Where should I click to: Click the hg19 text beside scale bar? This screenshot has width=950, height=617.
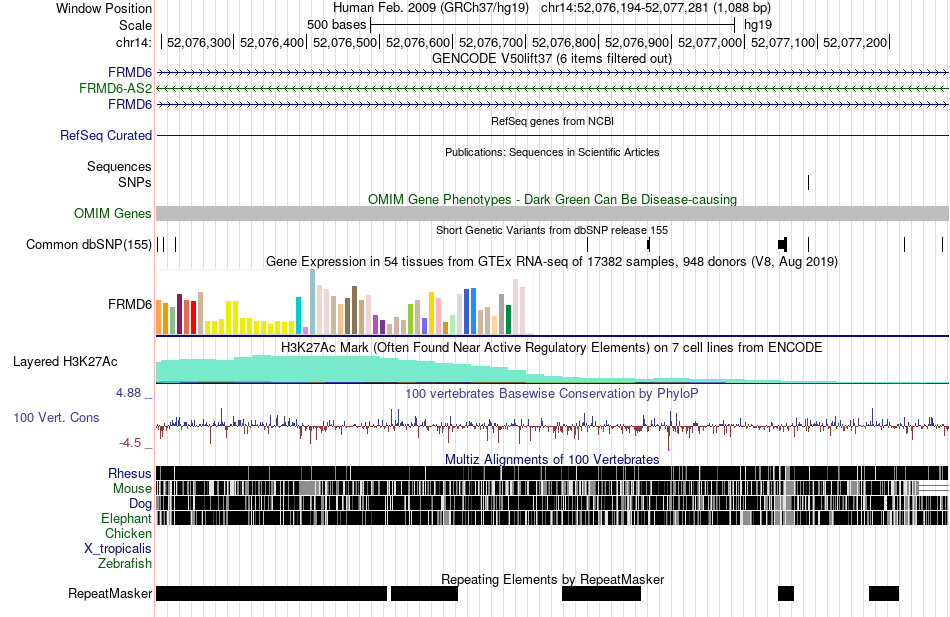point(758,25)
